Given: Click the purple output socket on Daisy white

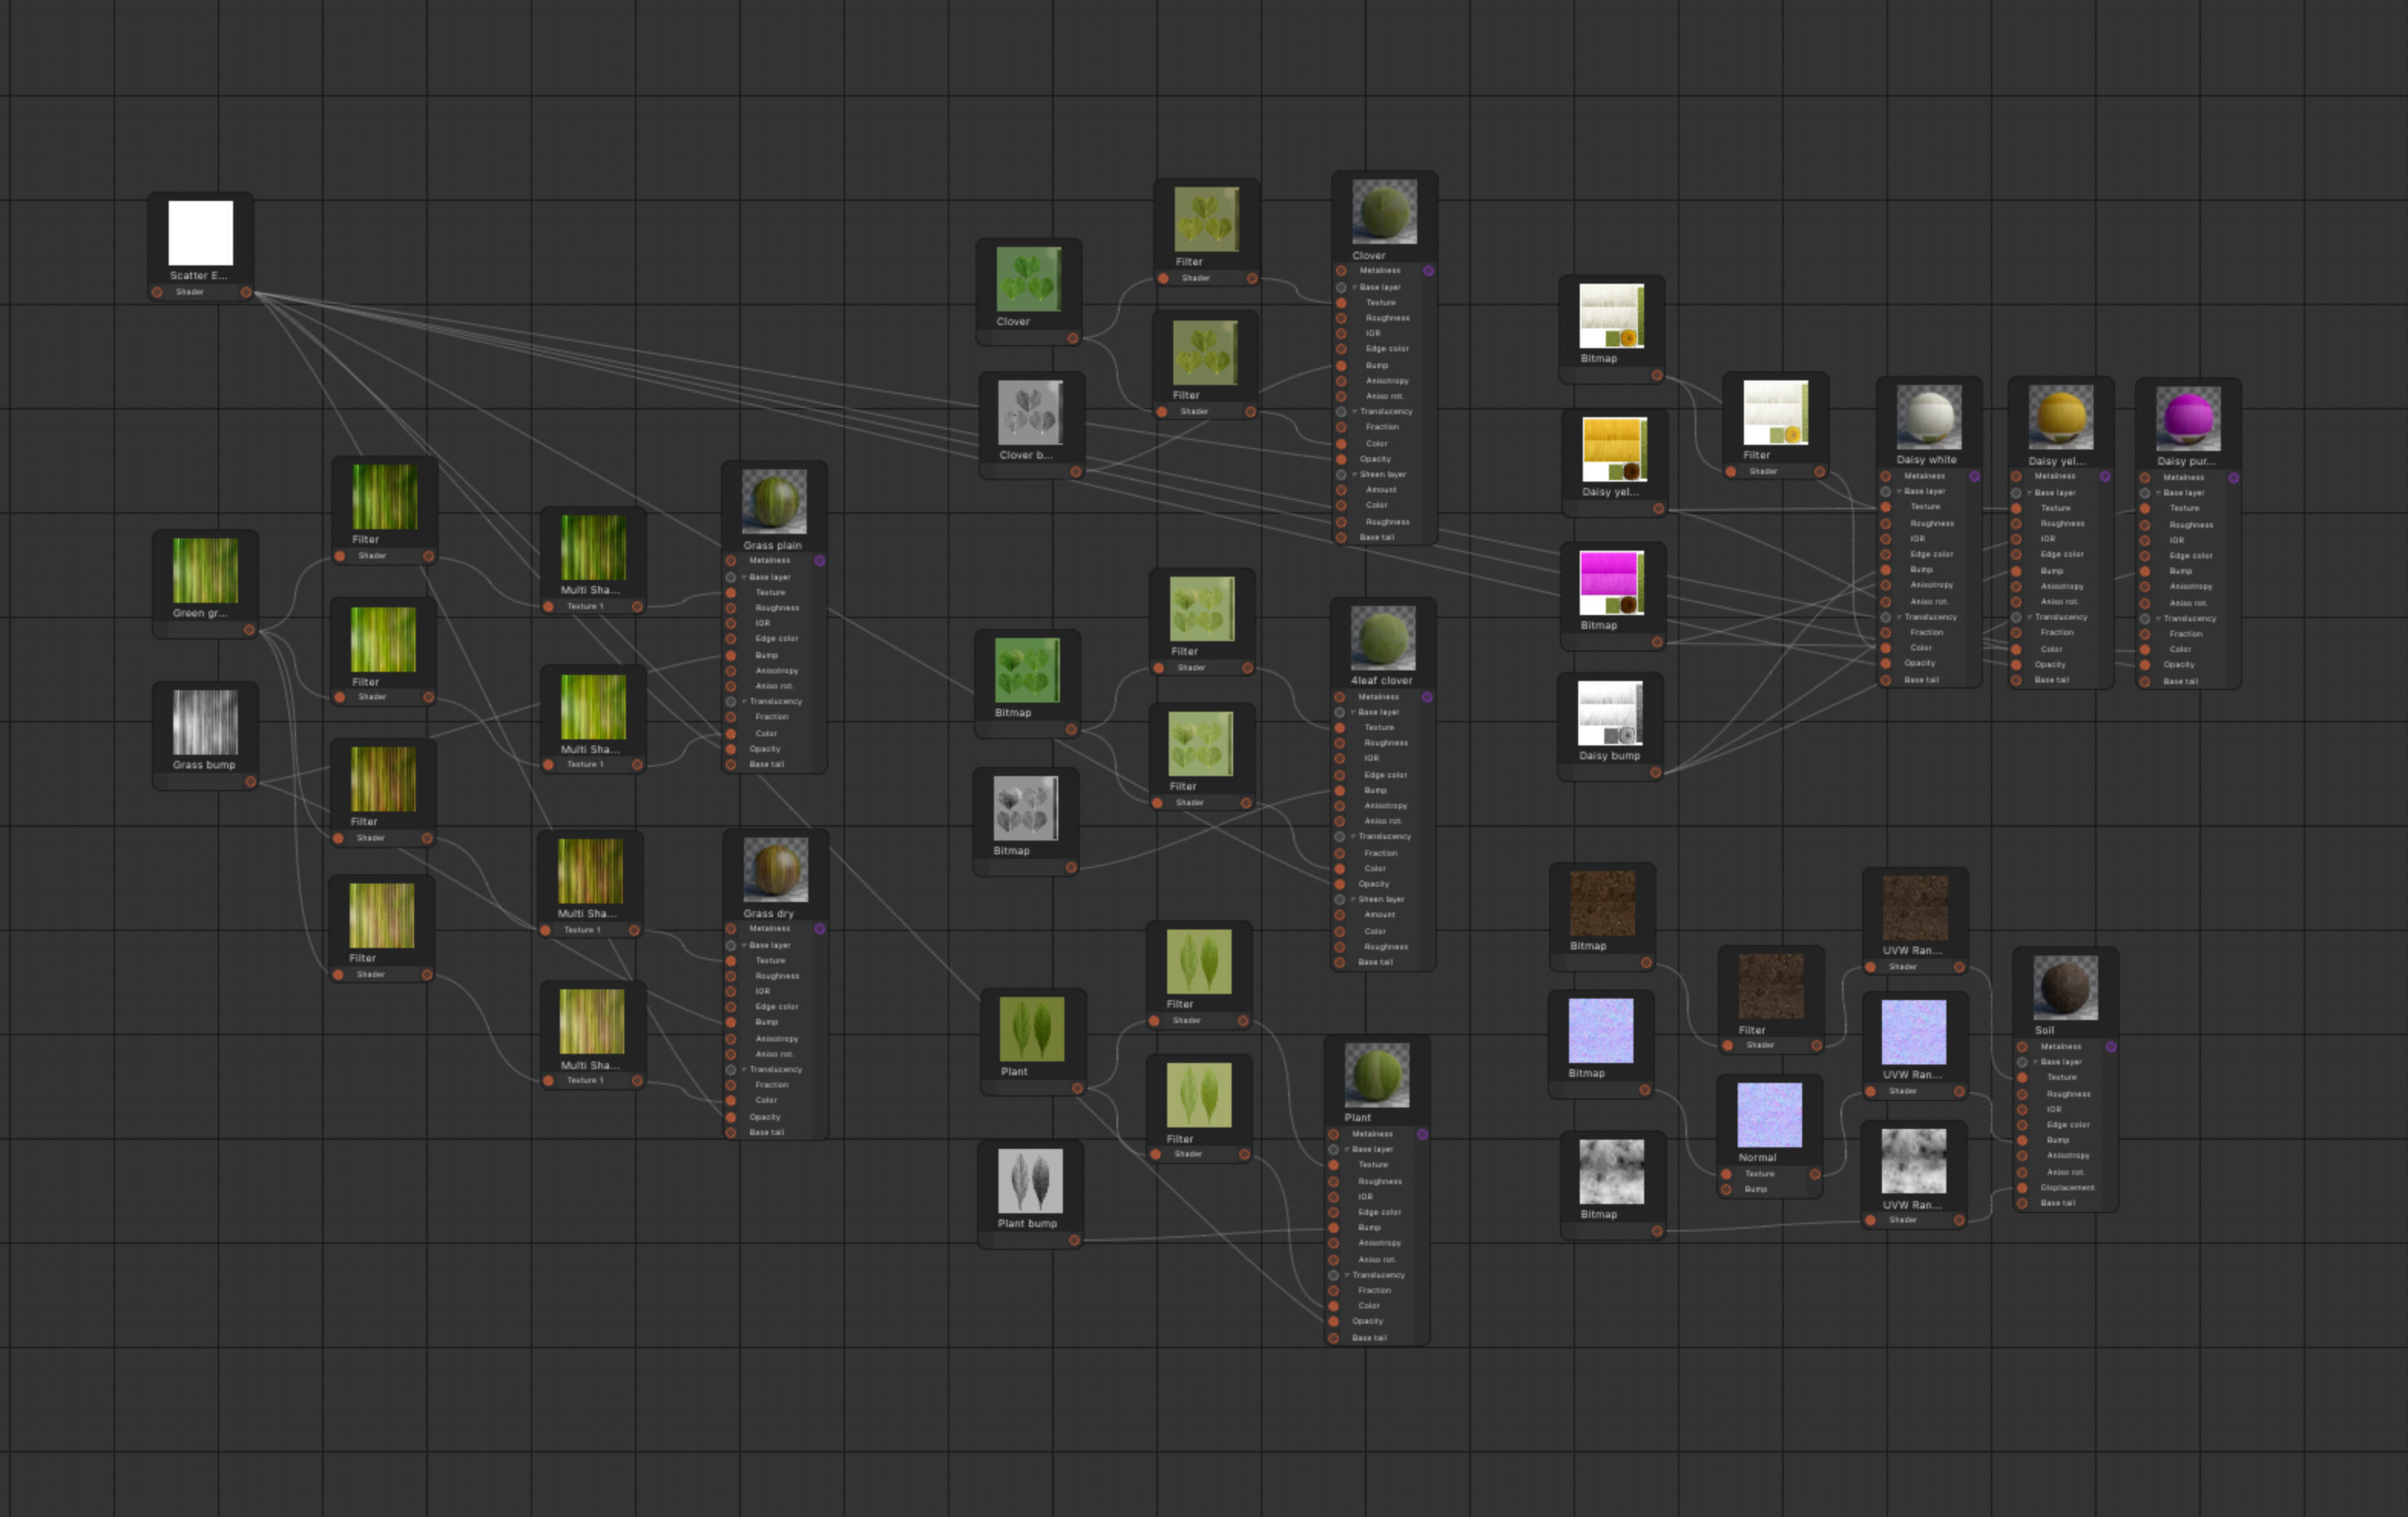Looking at the screenshot, I should [1975, 476].
